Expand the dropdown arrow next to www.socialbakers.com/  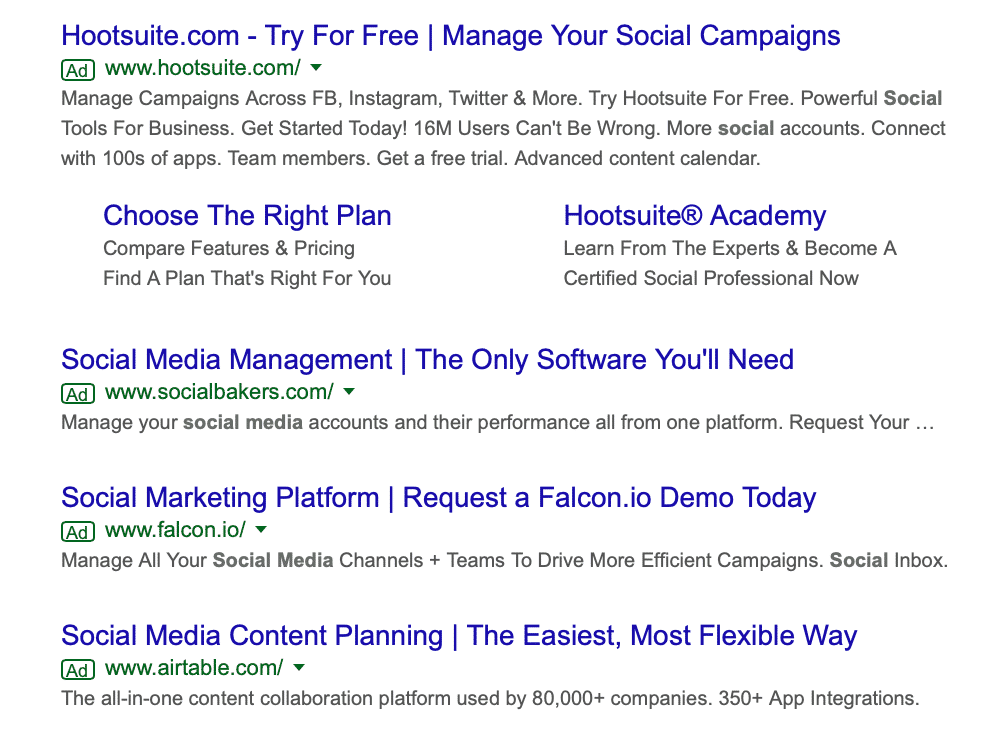point(349,391)
